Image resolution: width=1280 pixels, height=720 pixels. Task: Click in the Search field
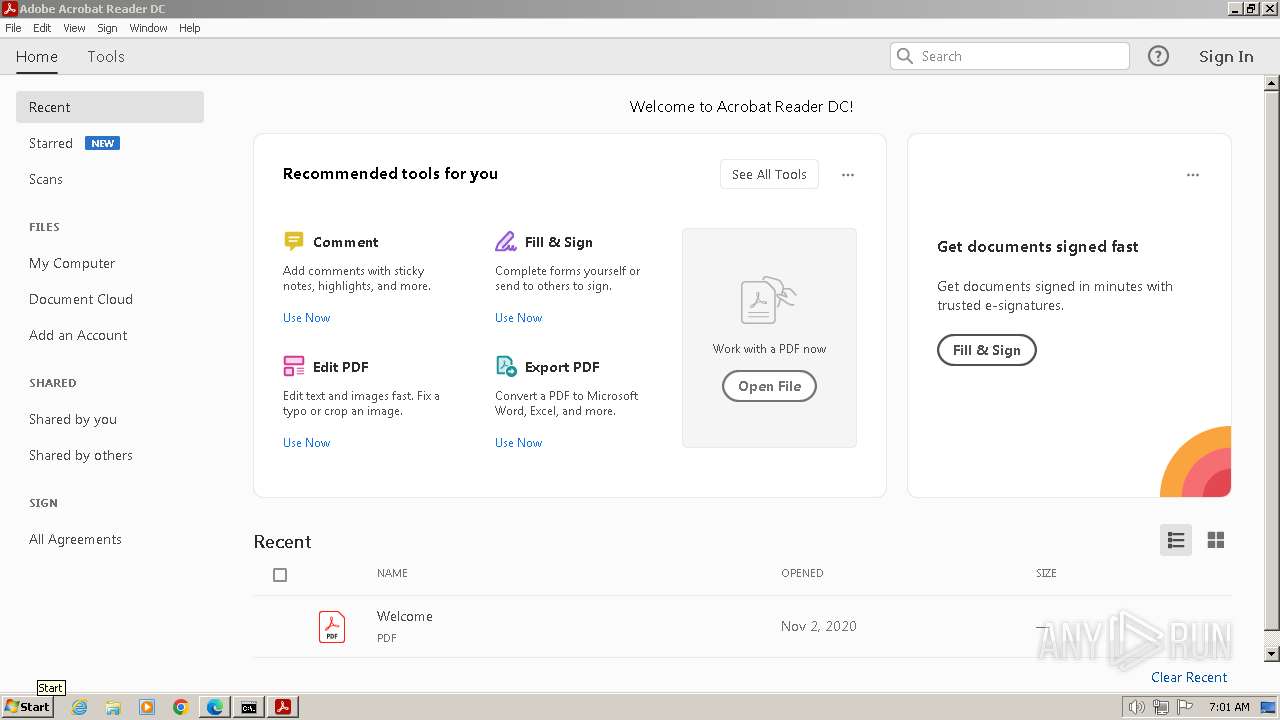1010,56
